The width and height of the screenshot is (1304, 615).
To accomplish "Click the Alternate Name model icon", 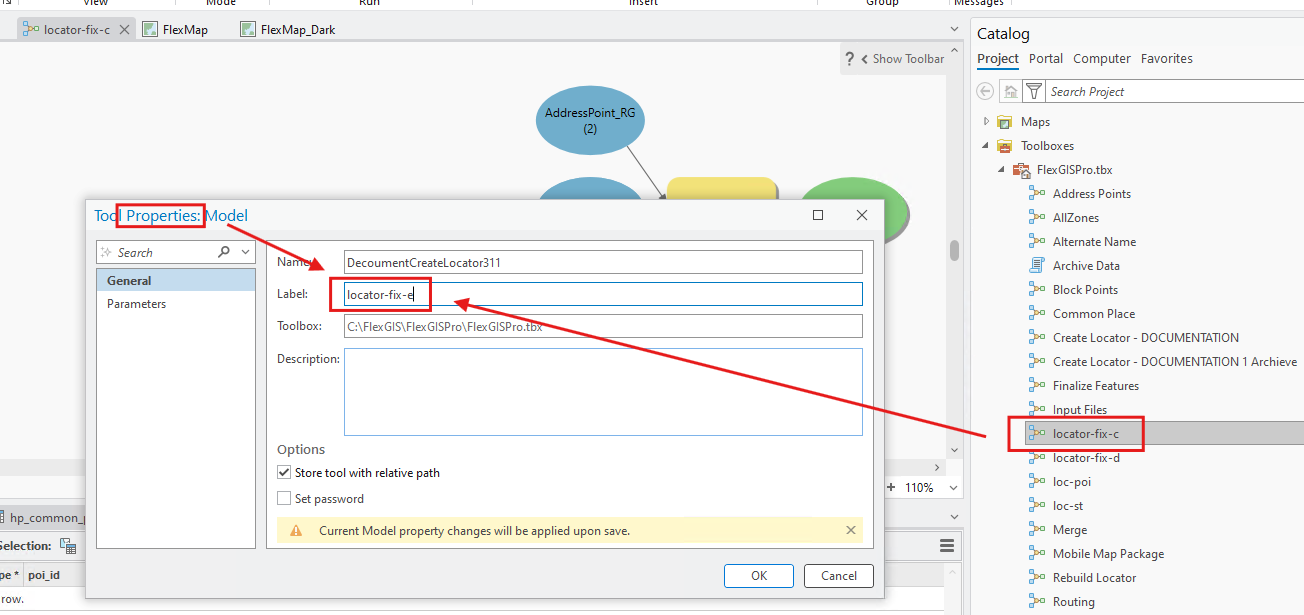I will point(1036,241).
